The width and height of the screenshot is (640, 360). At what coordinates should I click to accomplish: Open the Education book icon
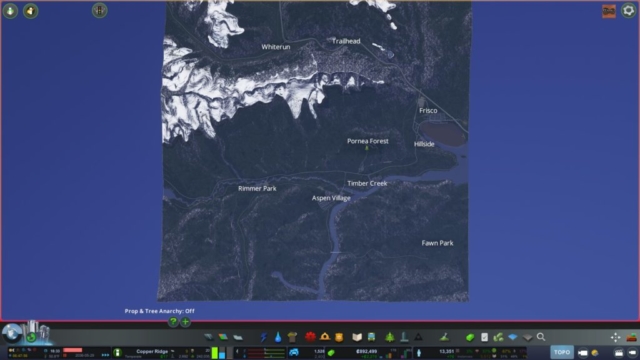pos(357,337)
